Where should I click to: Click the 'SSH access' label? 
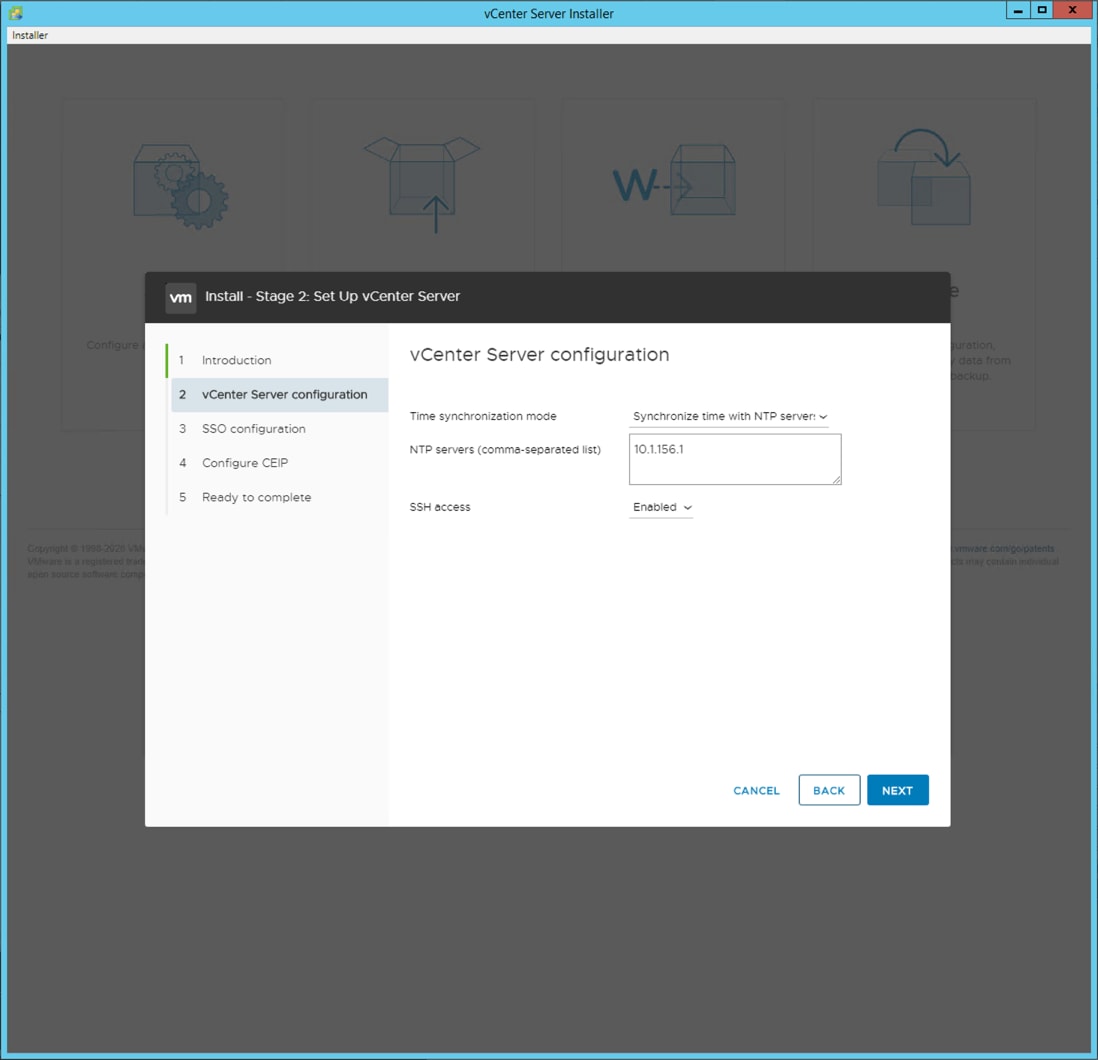(440, 507)
